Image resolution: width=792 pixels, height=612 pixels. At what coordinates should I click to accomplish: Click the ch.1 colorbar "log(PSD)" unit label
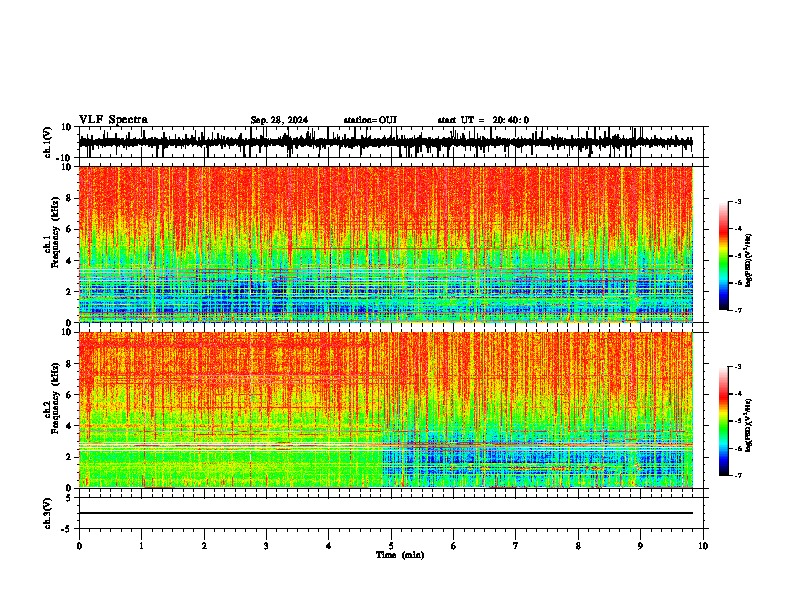coord(749,261)
